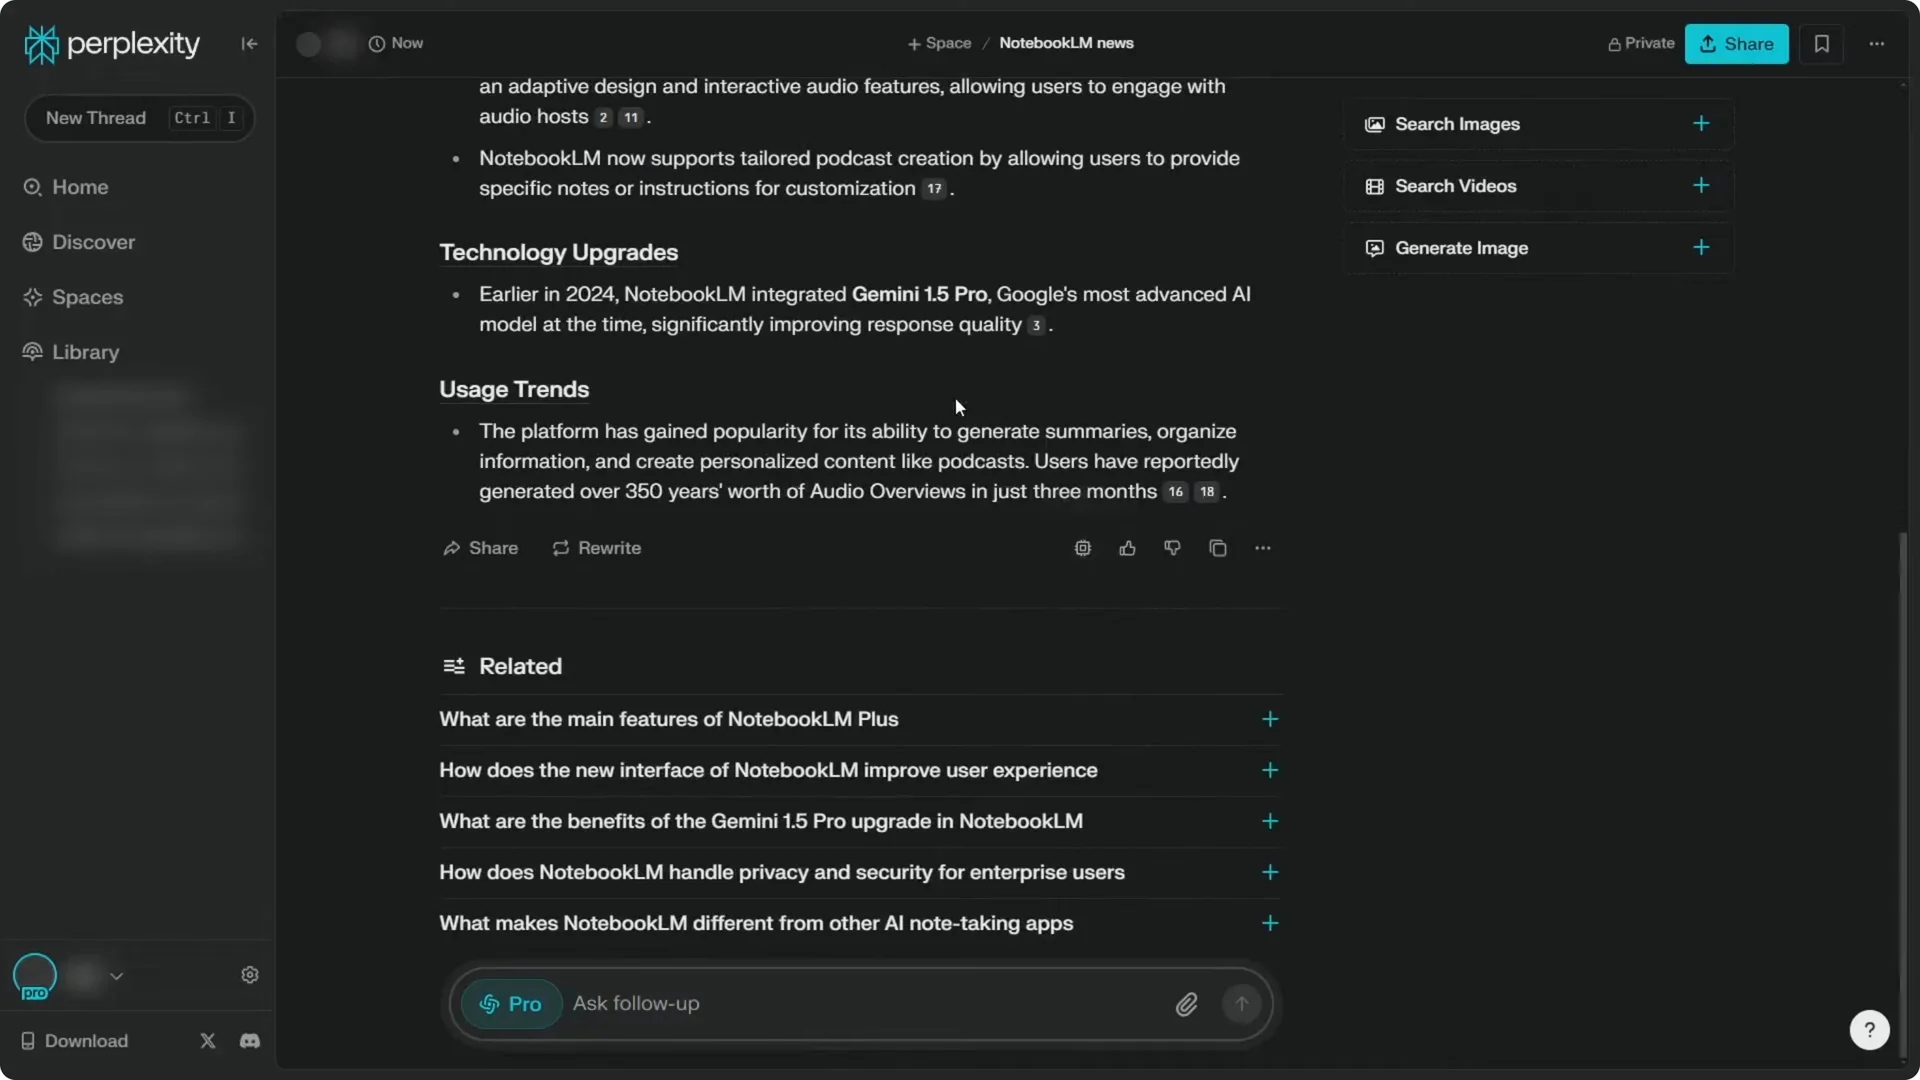Toggle Pro search mode

[x=510, y=1003]
